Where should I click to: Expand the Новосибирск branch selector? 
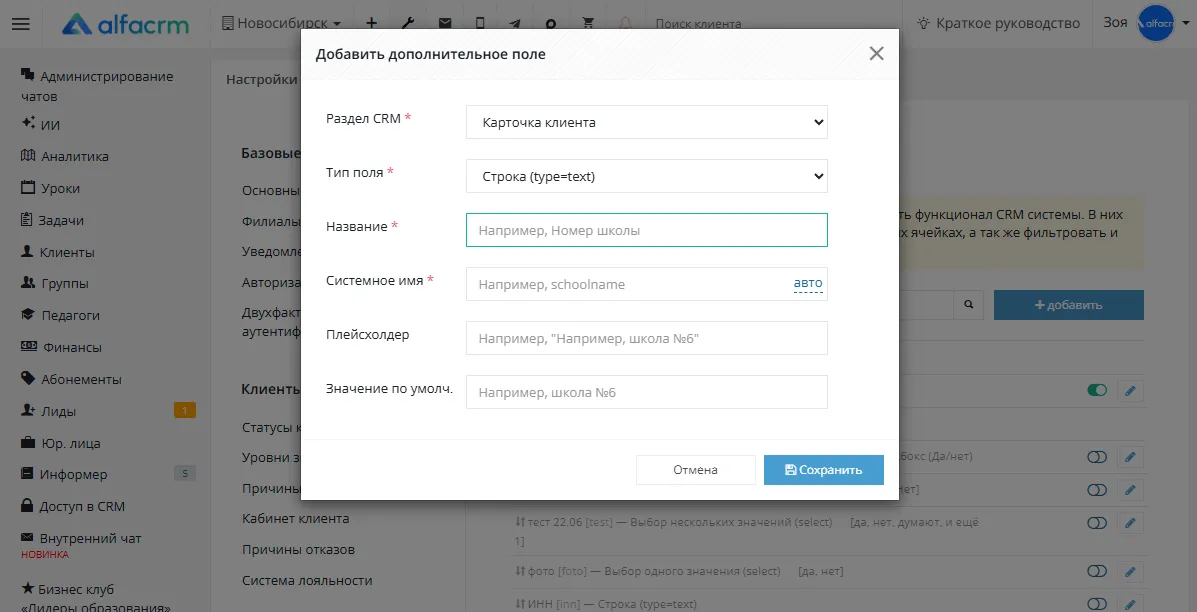pyautogui.click(x=281, y=24)
